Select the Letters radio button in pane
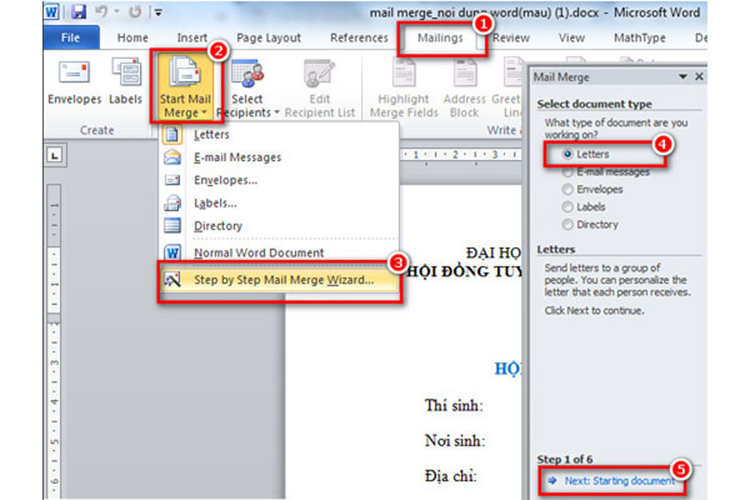The height and width of the screenshot is (500, 750). (x=567, y=154)
